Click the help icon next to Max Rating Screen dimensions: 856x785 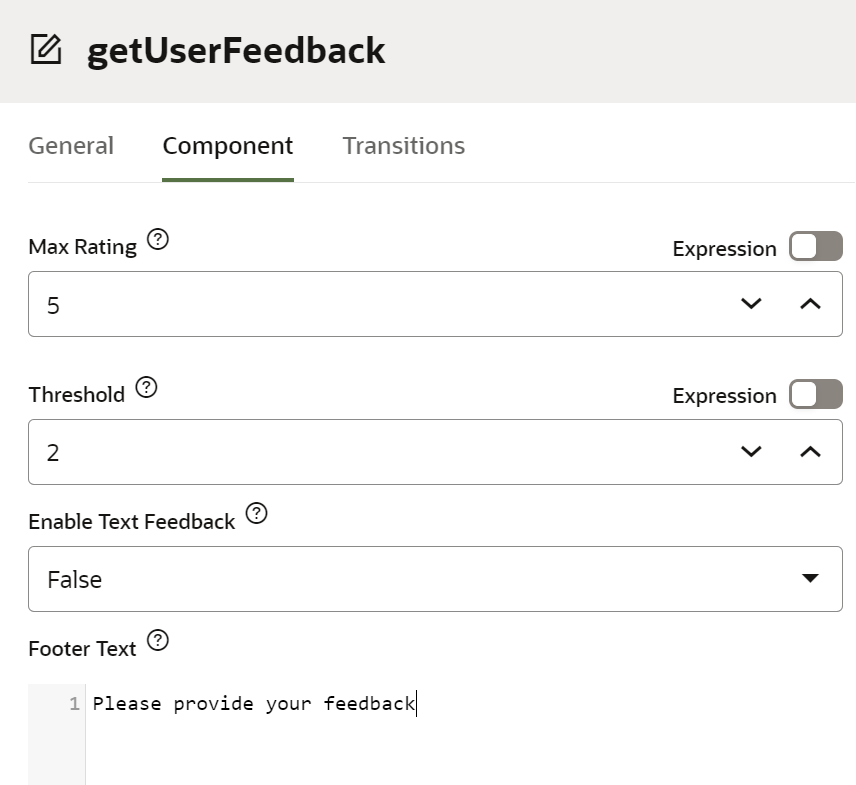[158, 240]
